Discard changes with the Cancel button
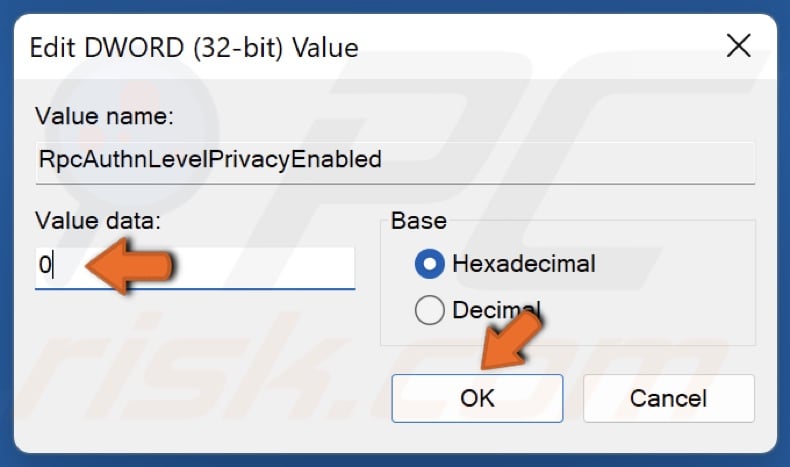The height and width of the screenshot is (467, 790). coord(669,398)
